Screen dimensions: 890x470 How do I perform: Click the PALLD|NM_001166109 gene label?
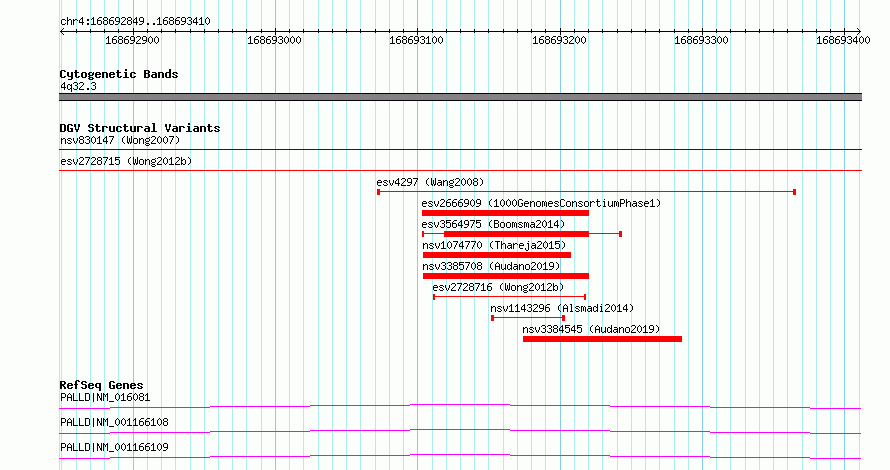(114, 447)
